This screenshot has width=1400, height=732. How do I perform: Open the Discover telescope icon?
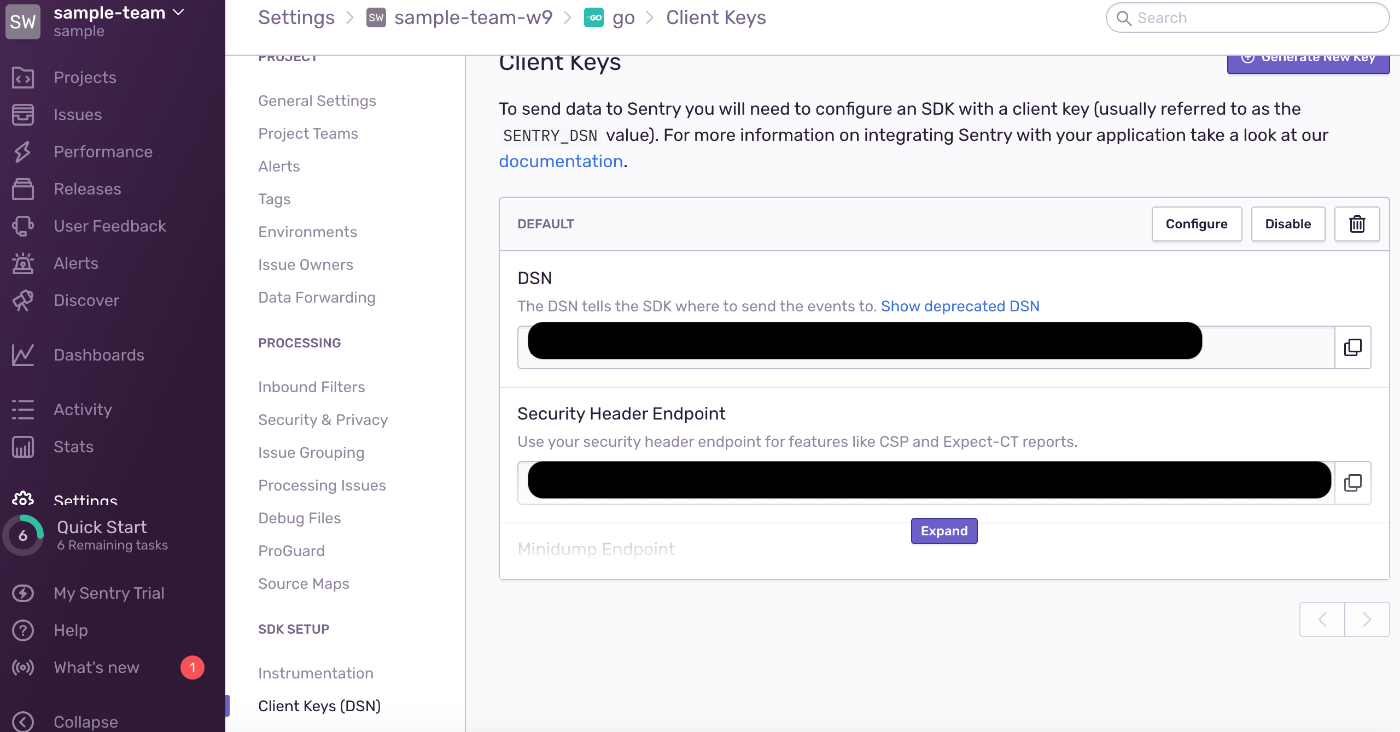click(23, 300)
